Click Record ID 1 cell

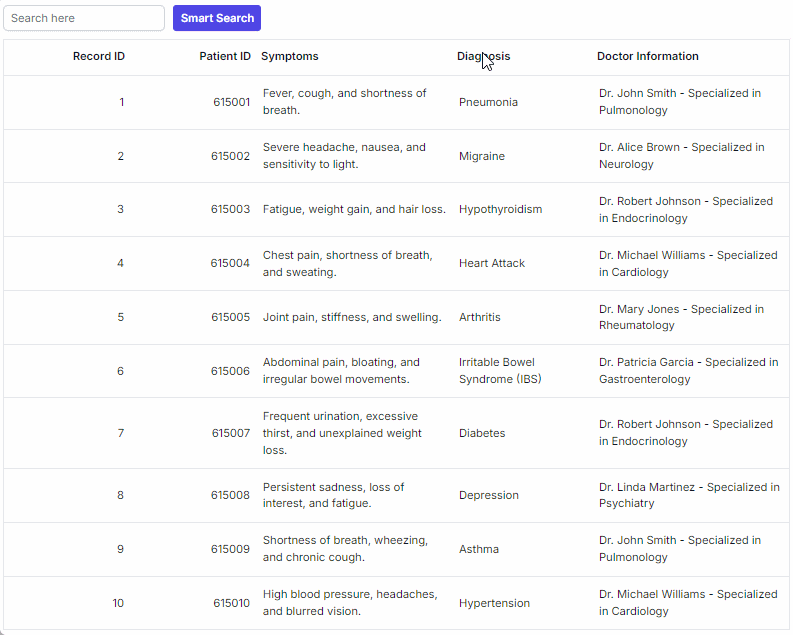121,102
